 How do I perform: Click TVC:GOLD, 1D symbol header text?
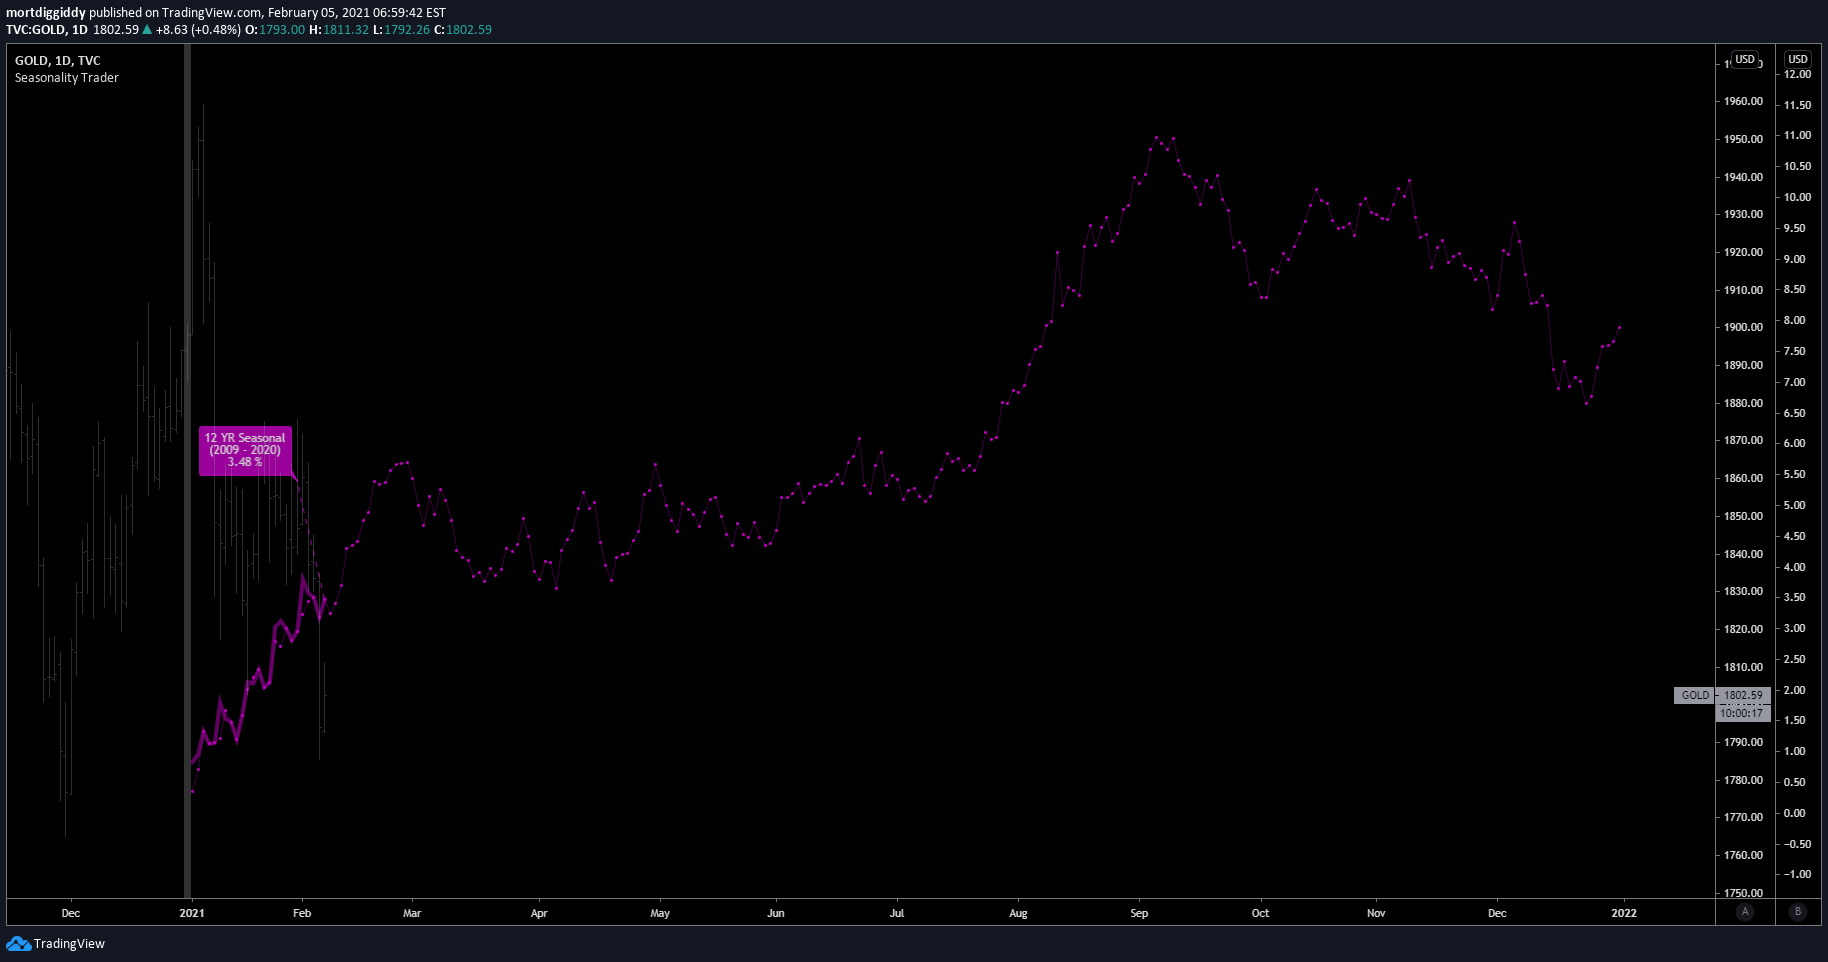(x=47, y=30)
